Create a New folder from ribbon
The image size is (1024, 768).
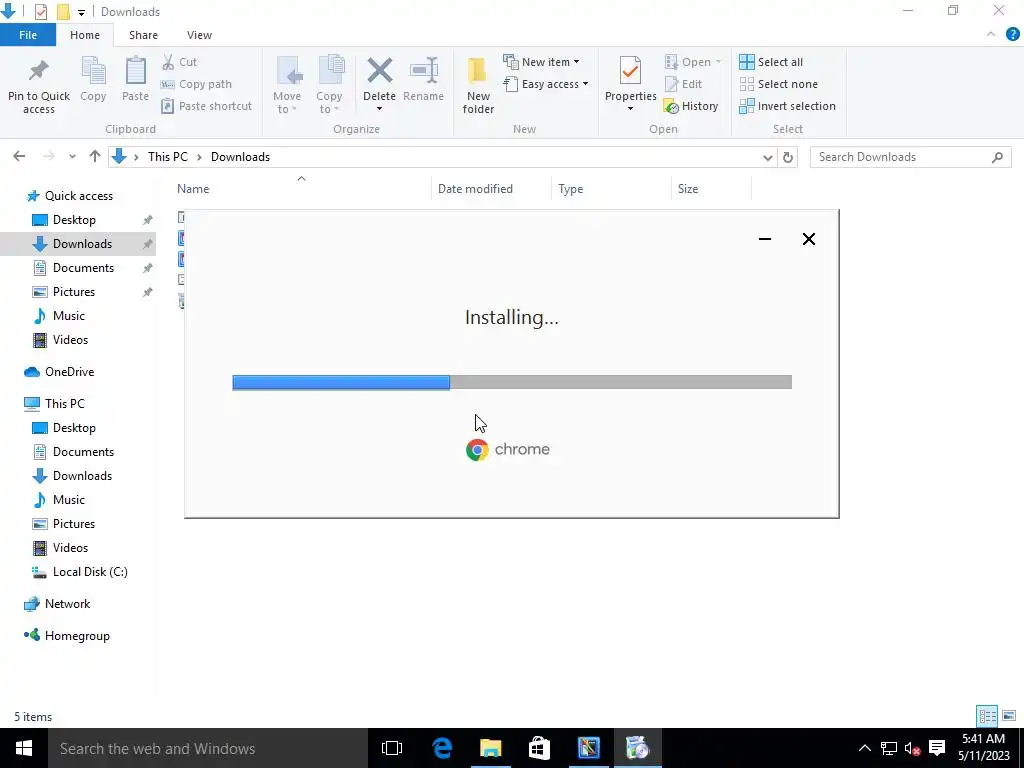tap(478, 86)
